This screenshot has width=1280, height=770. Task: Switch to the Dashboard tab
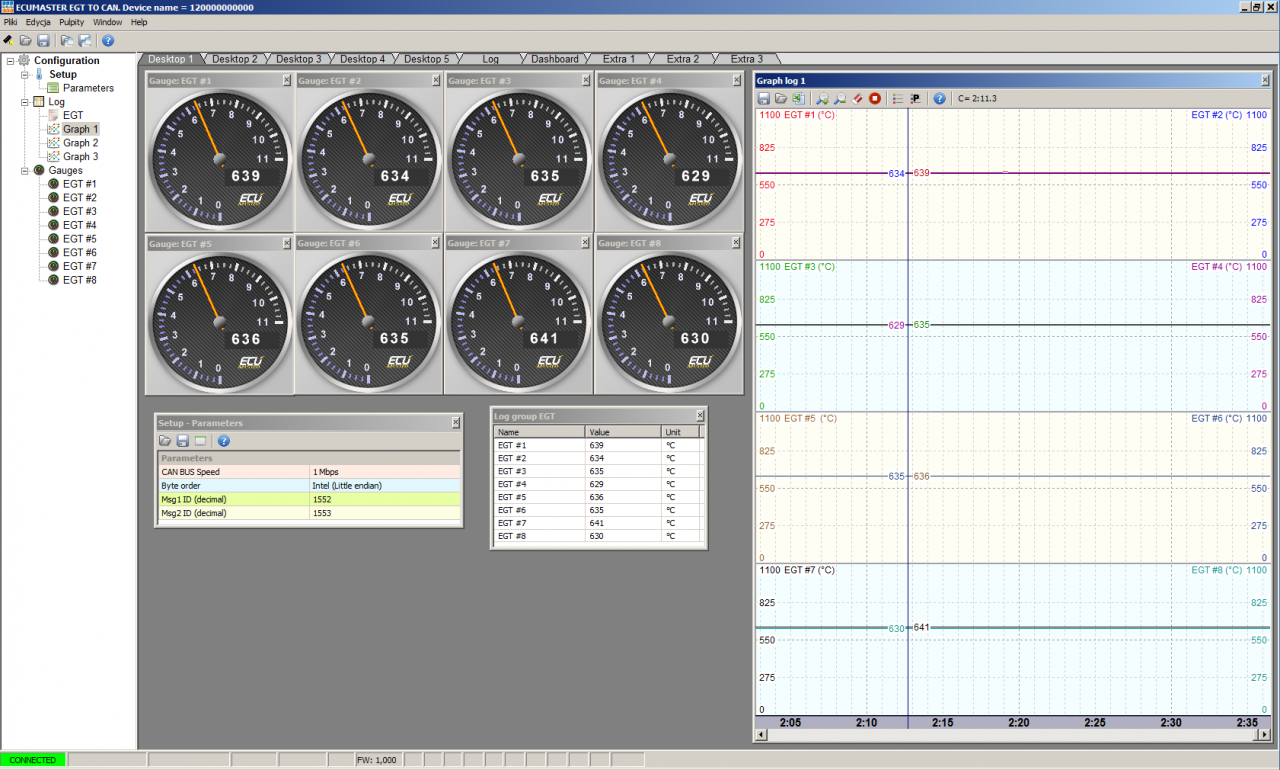pyautogui.click(x=554, y=59)
